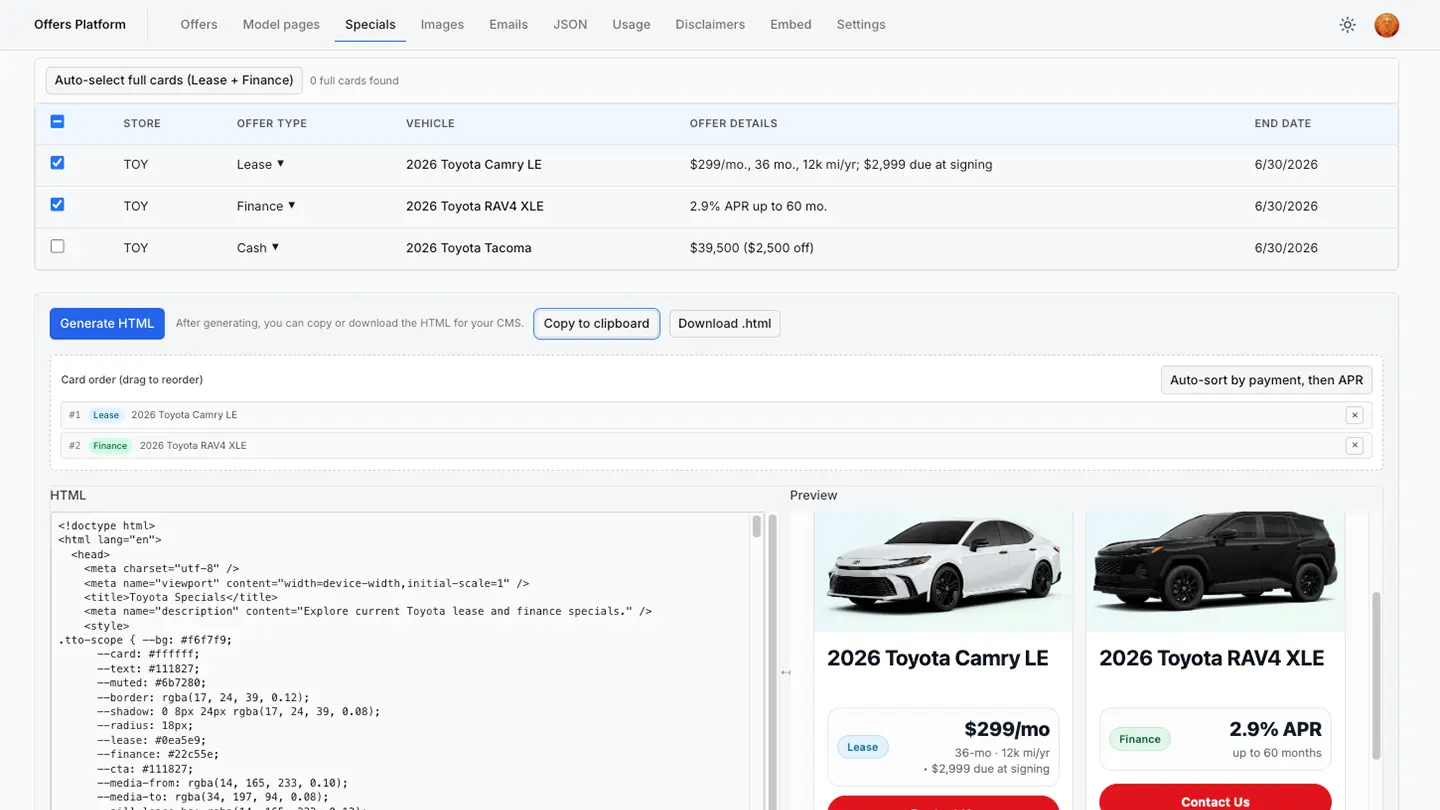
Task: Copy HTML to clipboard
Action: (596, 323)
